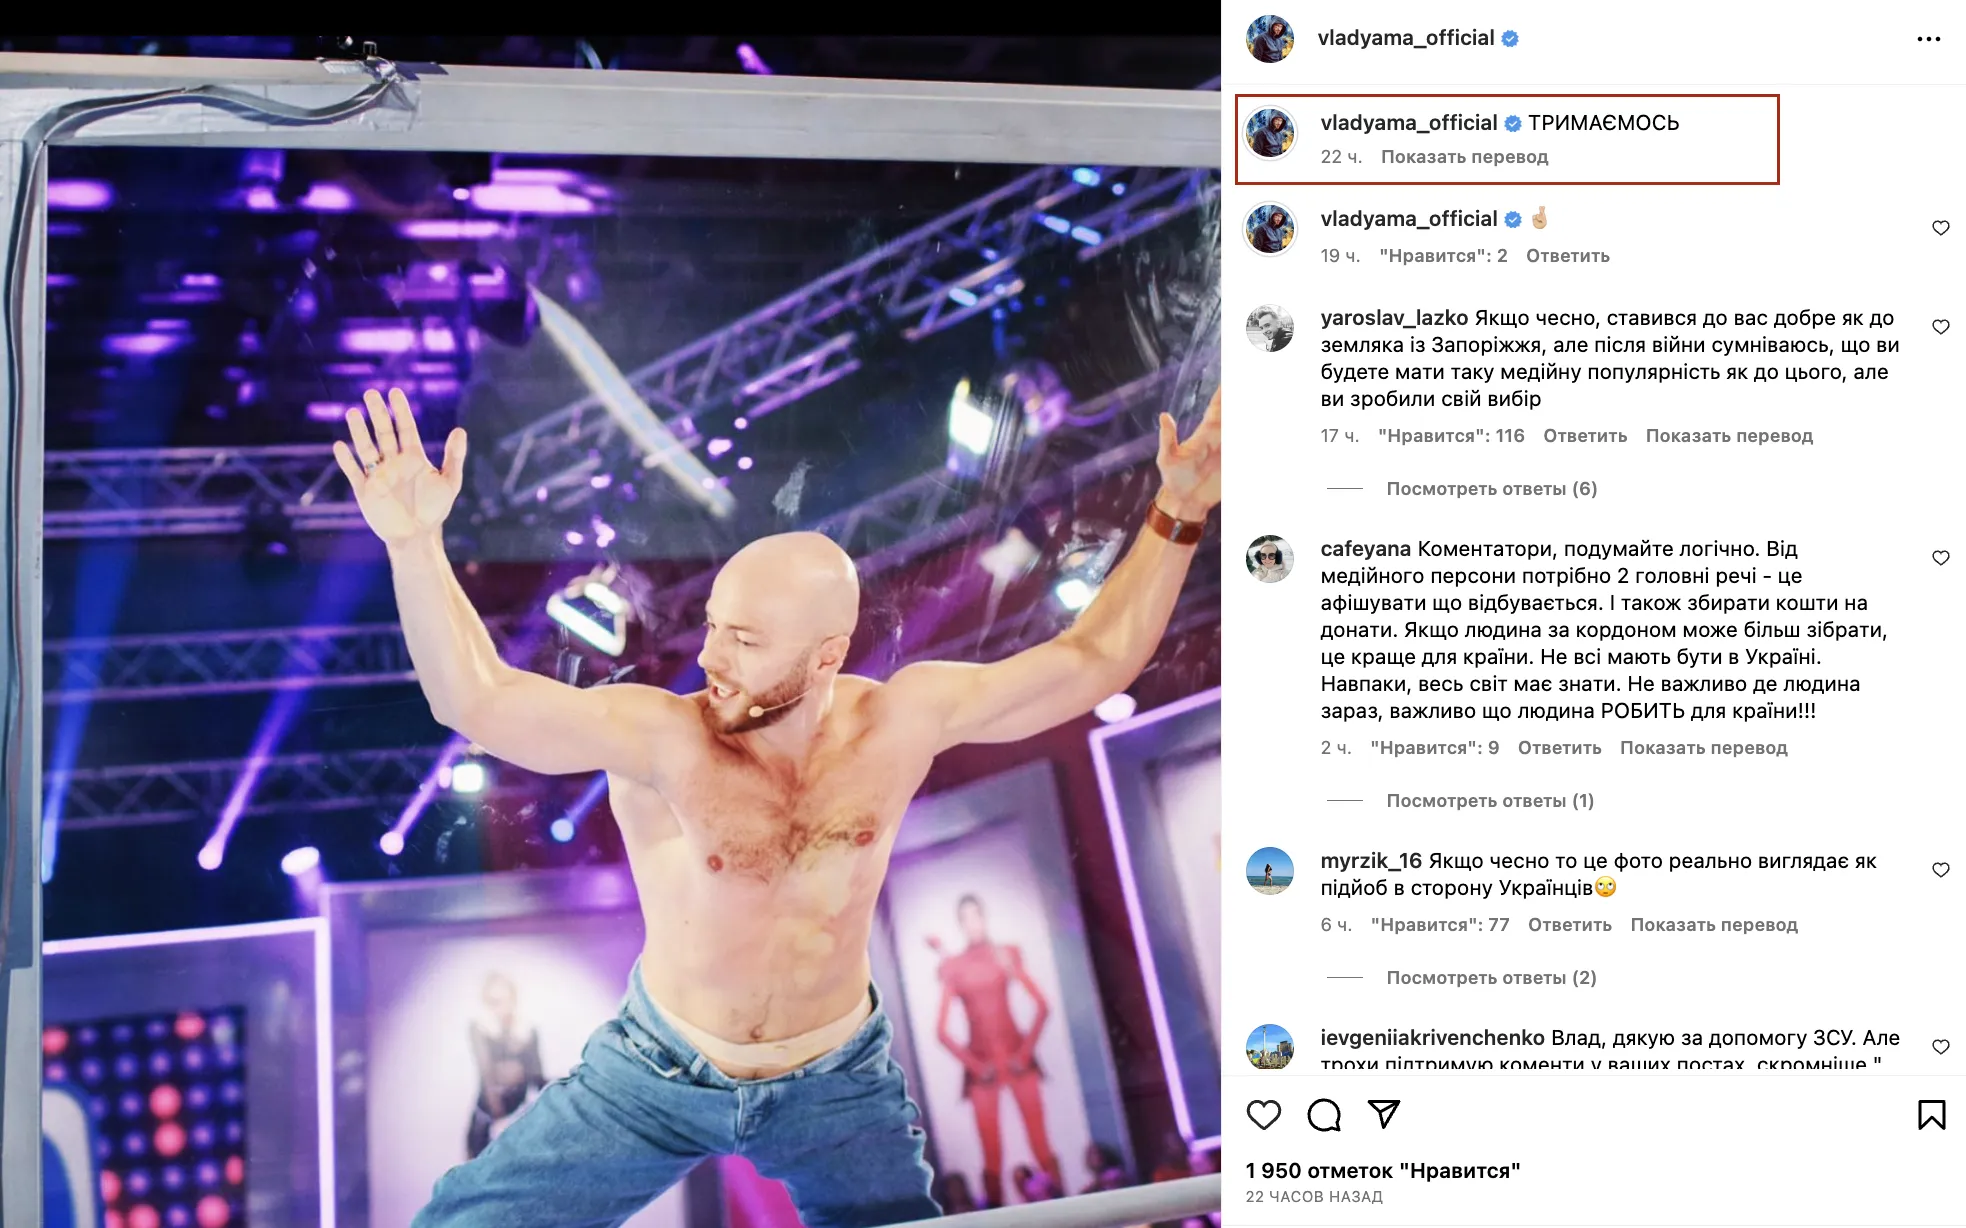Viewport: 1966px width, 1228px height.
Task: Like vladyama_official's emoji comment heart
Action: [1940, 228]
